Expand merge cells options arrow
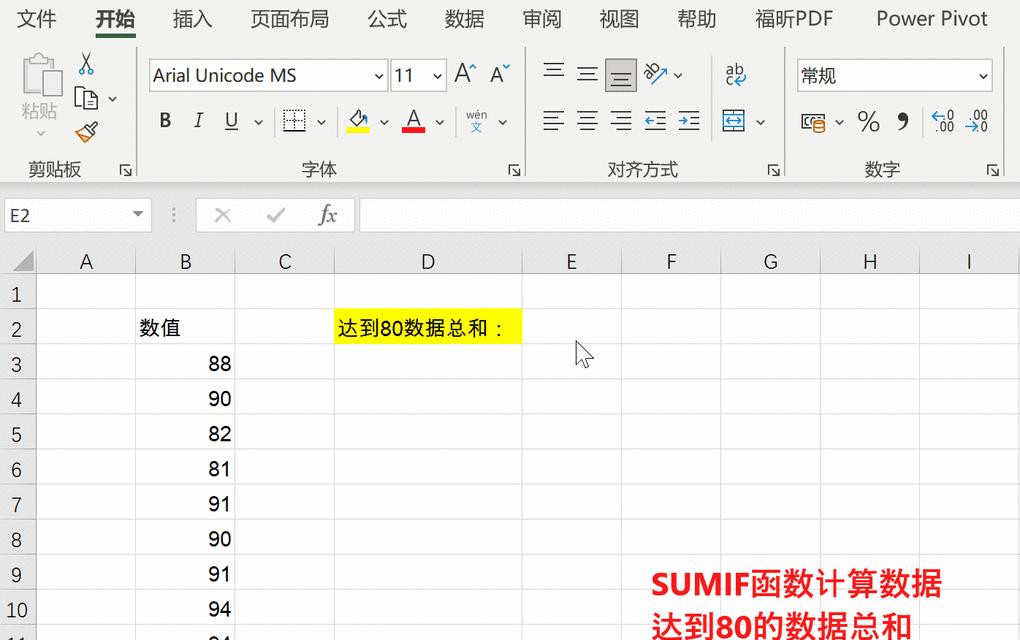Viewport: 1020px width, 640px height. click(x=760, y=122)
